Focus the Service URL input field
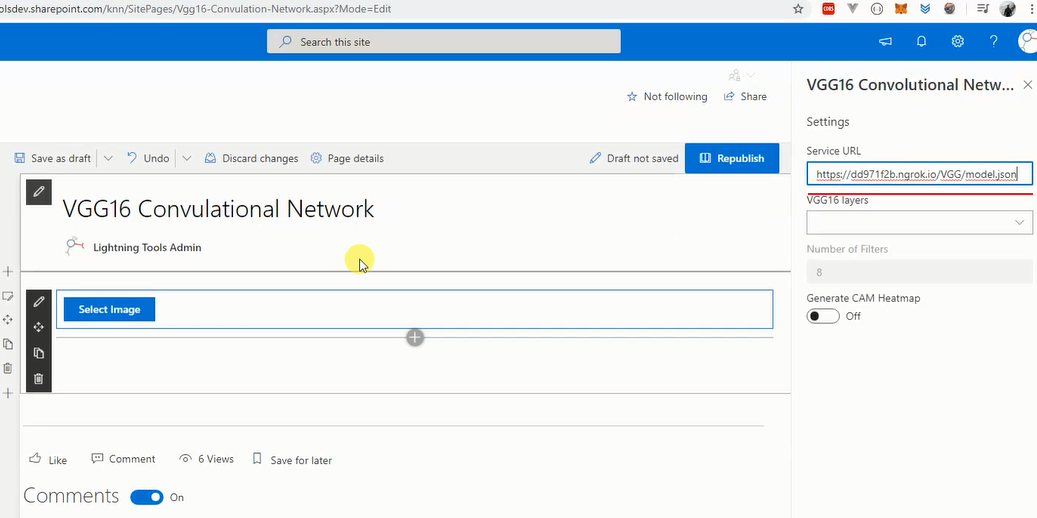This screenshot has height=518, width=1037. (x=919, y=174)
